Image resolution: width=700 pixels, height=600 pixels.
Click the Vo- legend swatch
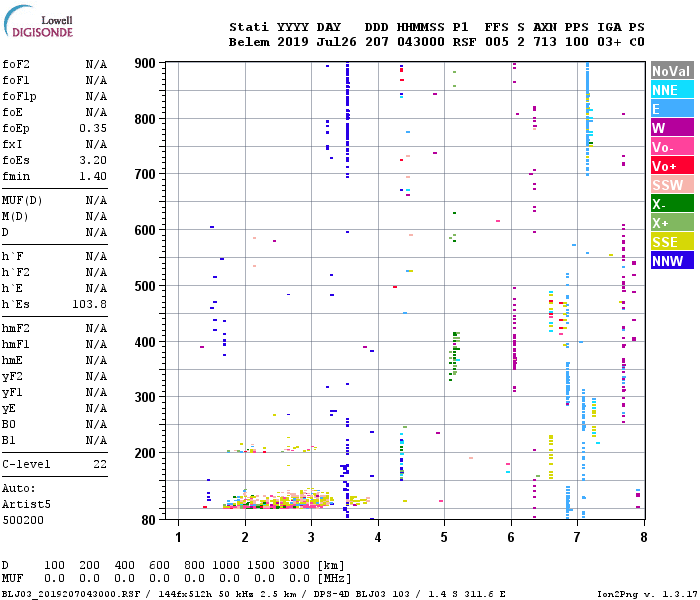point(672,147)
